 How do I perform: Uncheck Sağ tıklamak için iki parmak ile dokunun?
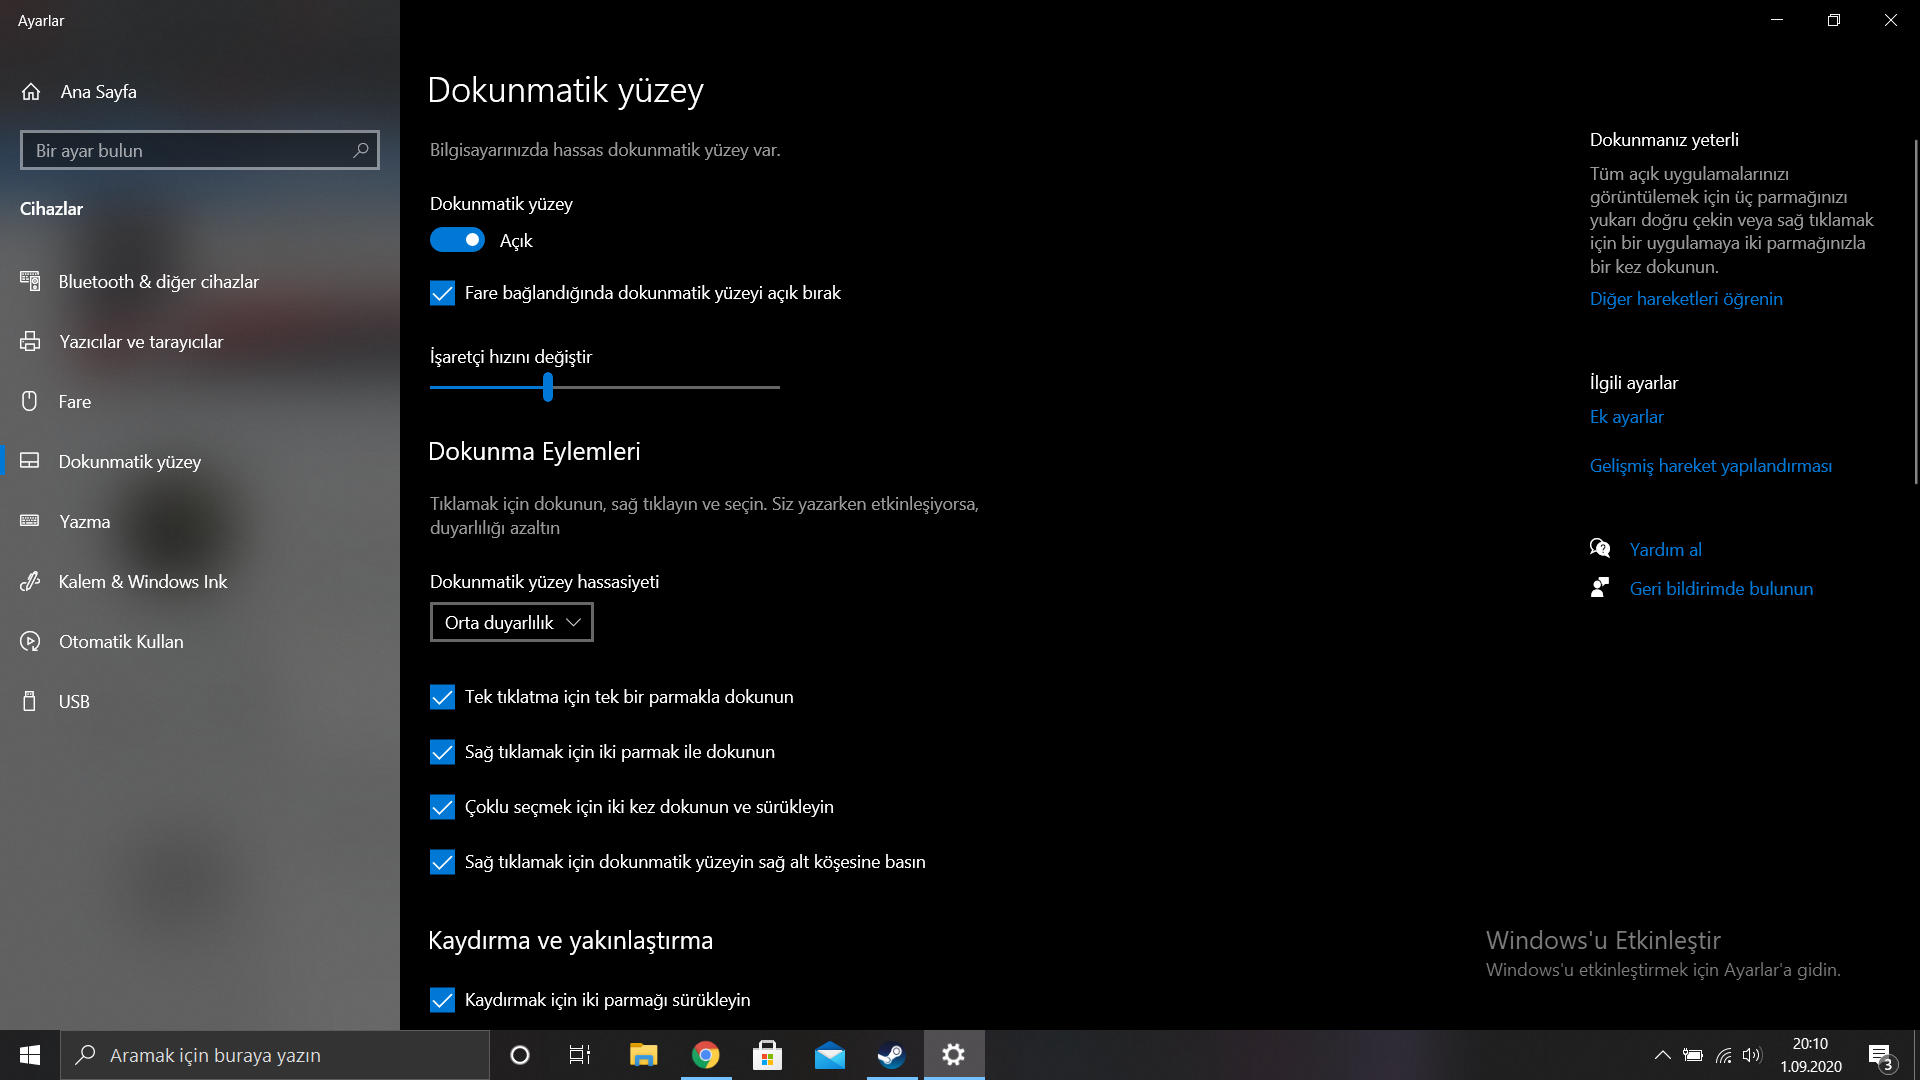[x=442, y=752]
